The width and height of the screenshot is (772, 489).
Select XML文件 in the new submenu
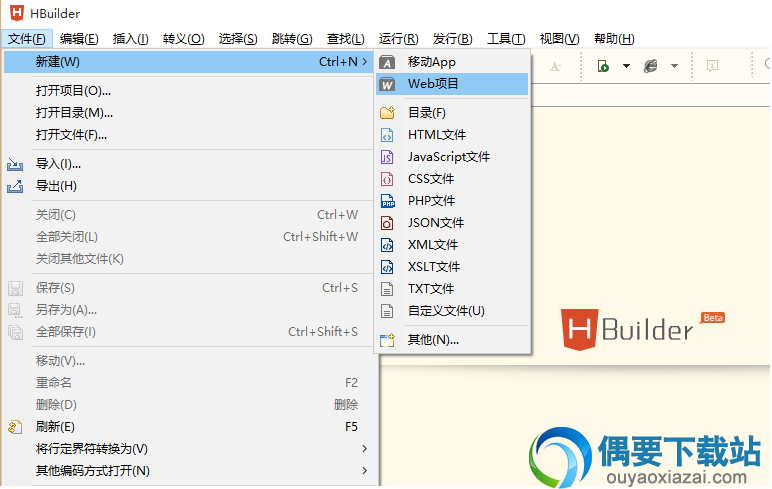tap(452, 245)
